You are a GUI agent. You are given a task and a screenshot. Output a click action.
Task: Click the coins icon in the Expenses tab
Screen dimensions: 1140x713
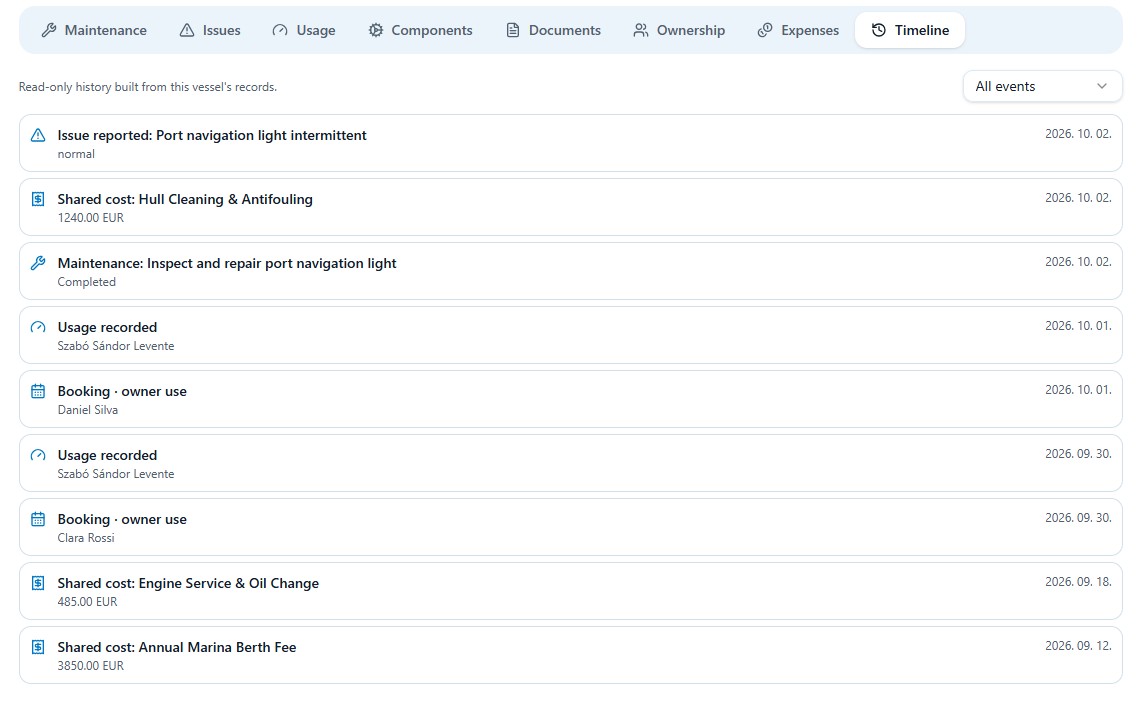click(765, 30)
